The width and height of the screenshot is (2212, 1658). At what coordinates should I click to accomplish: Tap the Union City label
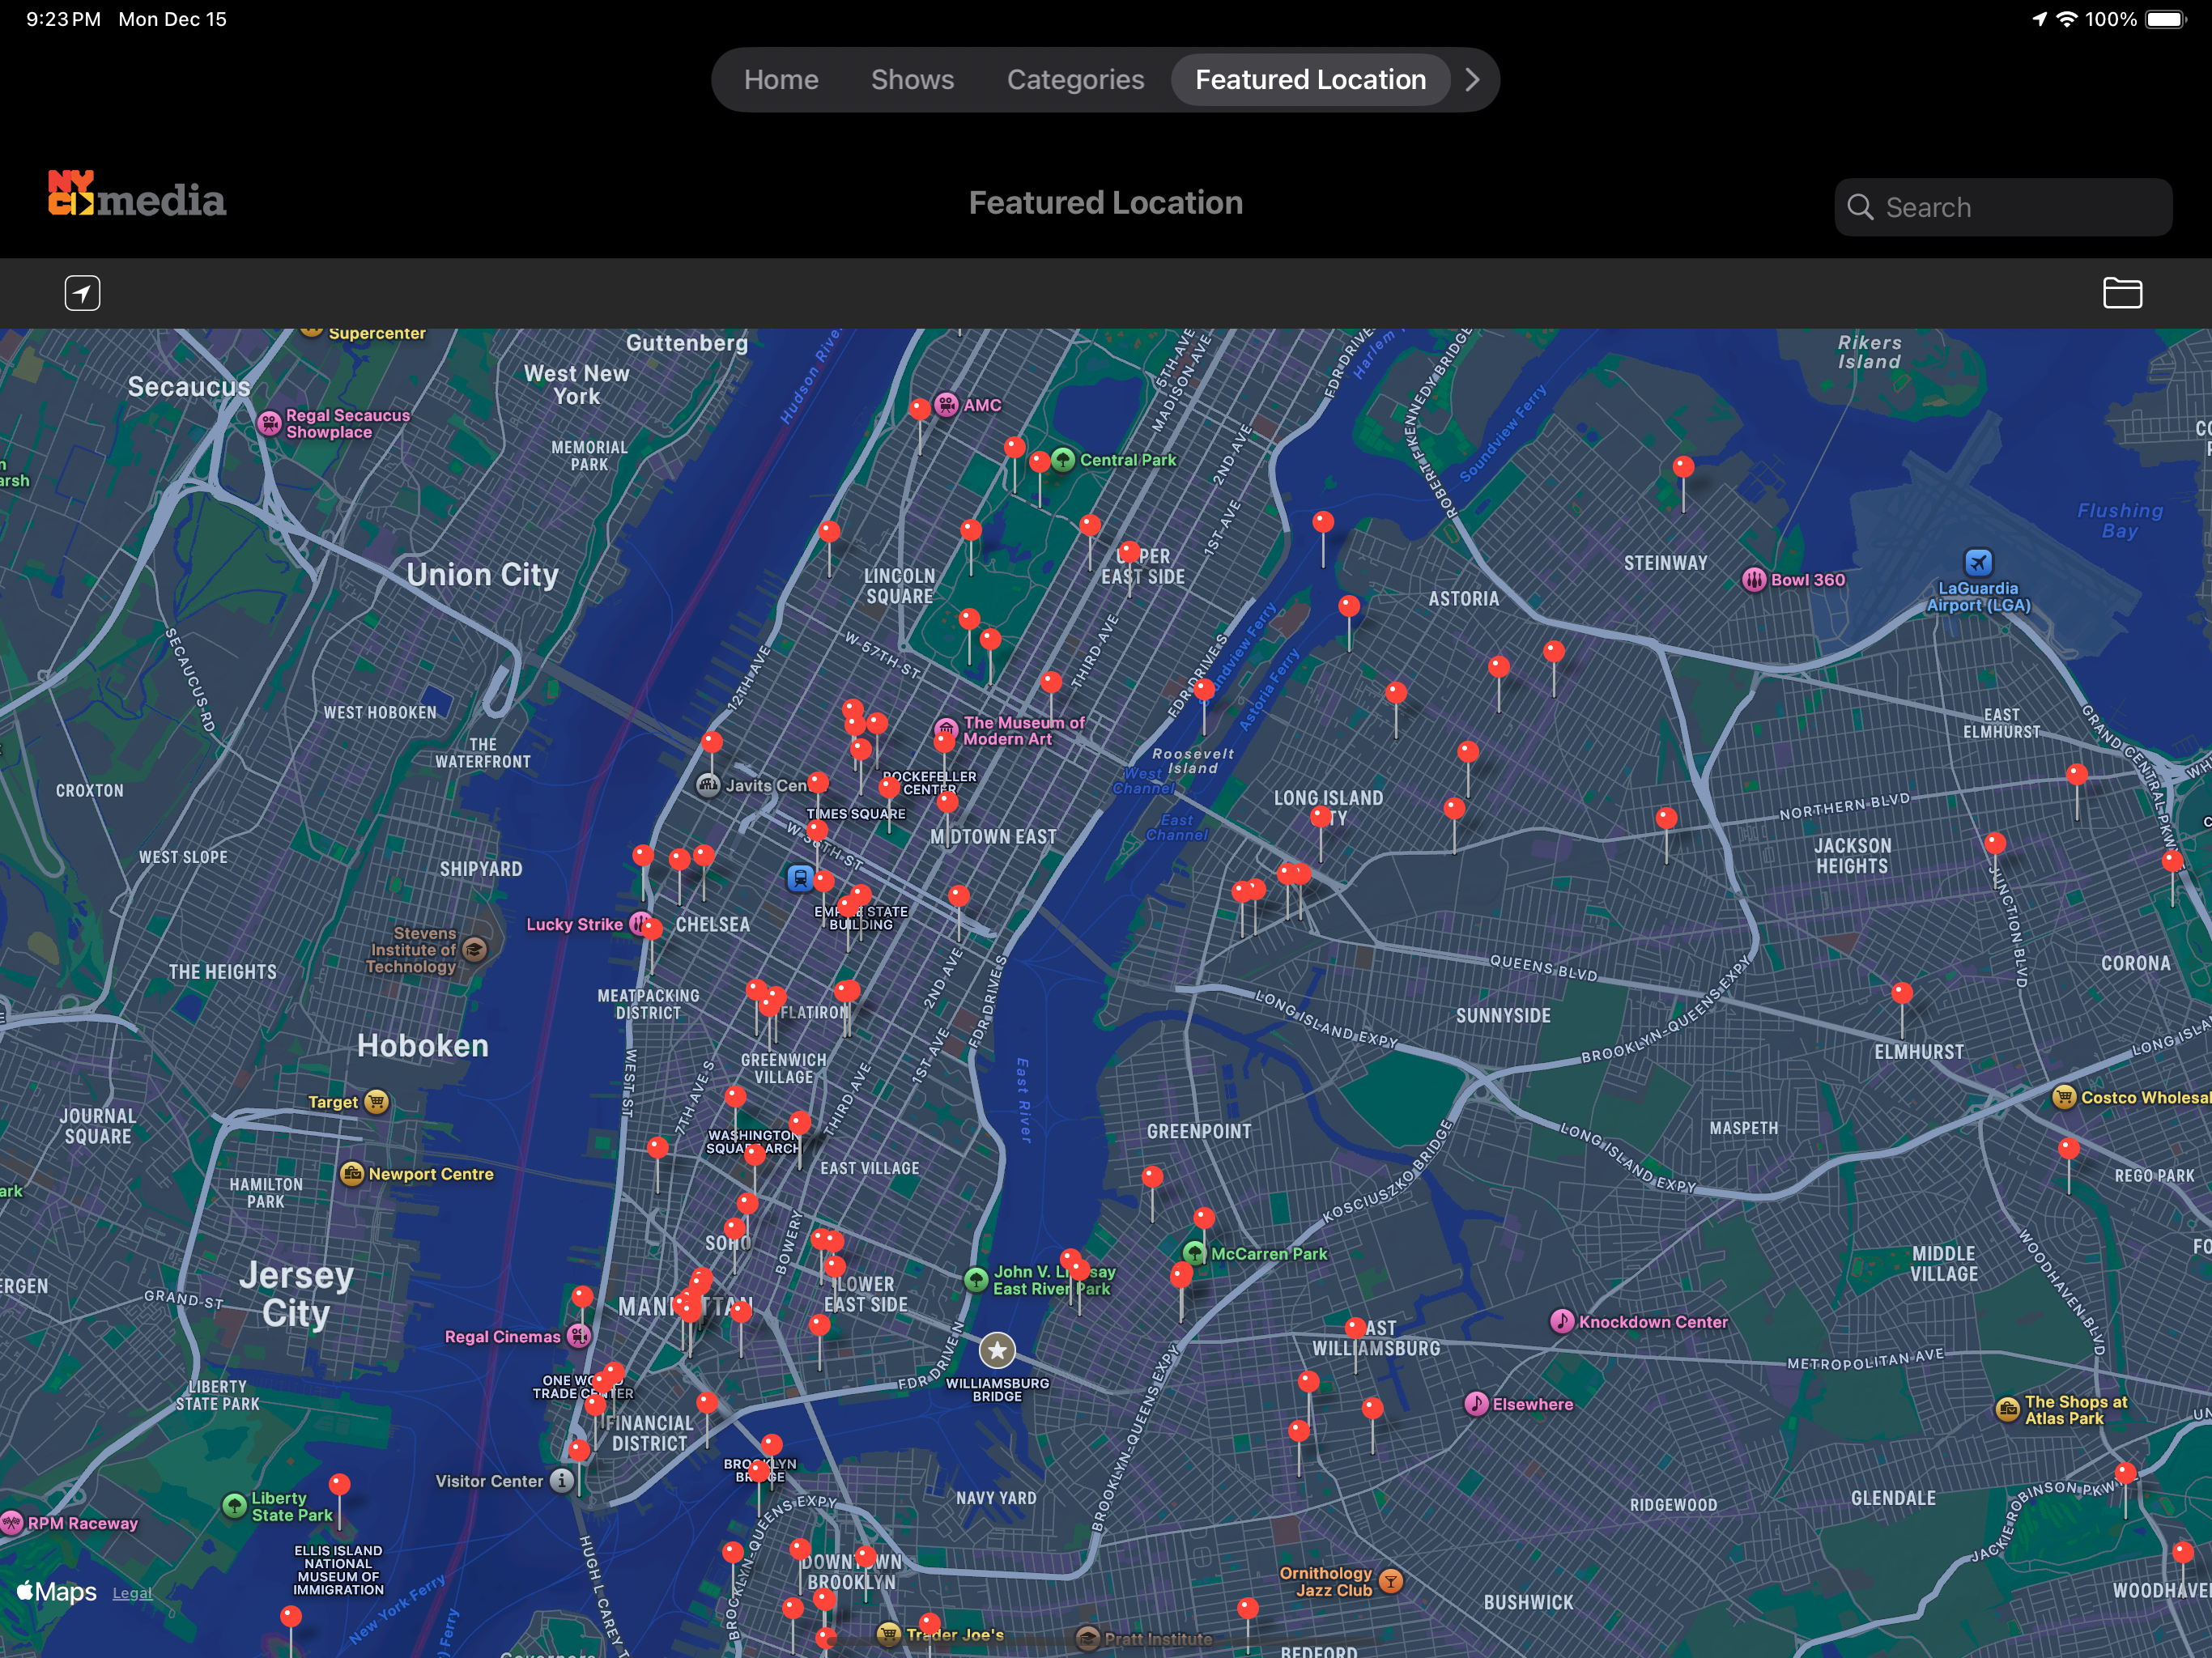[482, 575]
